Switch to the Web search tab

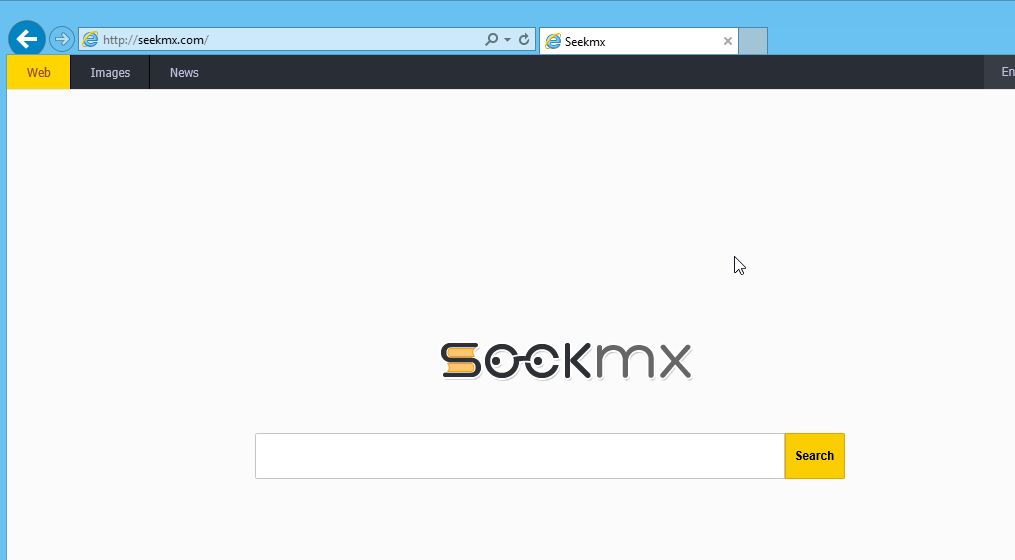point(38,73)
